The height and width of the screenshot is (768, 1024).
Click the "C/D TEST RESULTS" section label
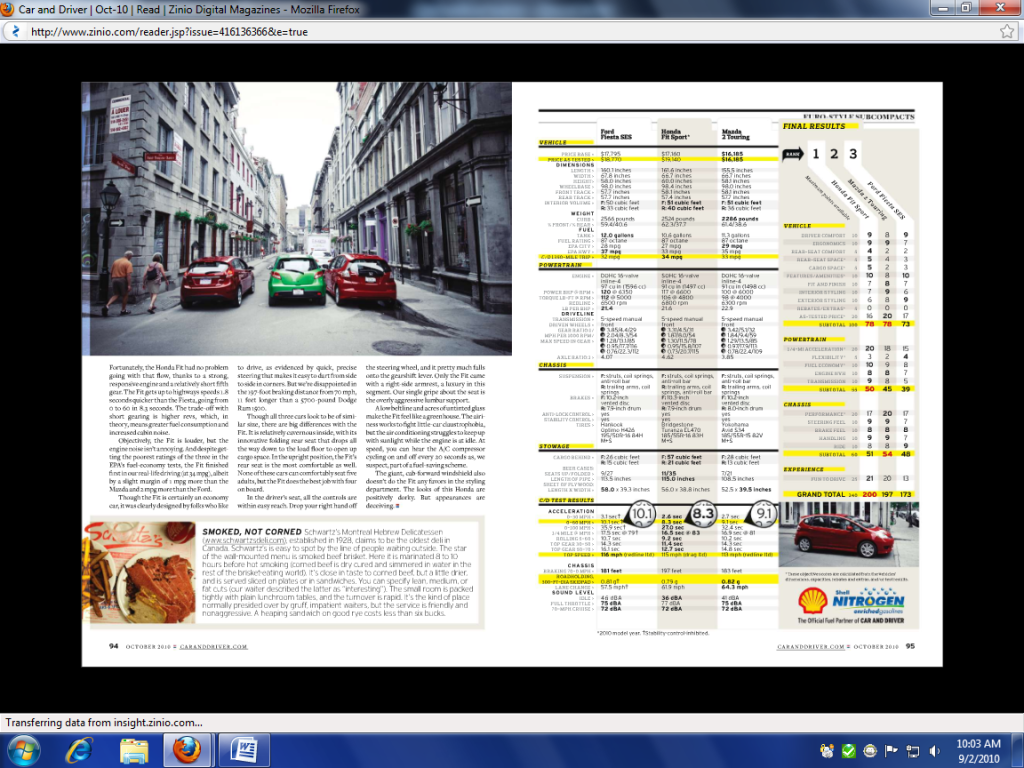click(566, 500)
